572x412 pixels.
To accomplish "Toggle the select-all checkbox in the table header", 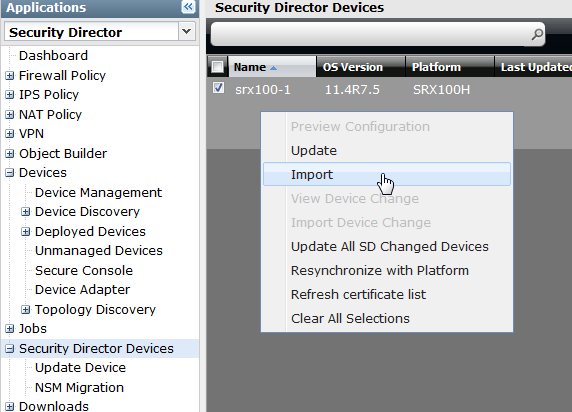I will 217,67.
